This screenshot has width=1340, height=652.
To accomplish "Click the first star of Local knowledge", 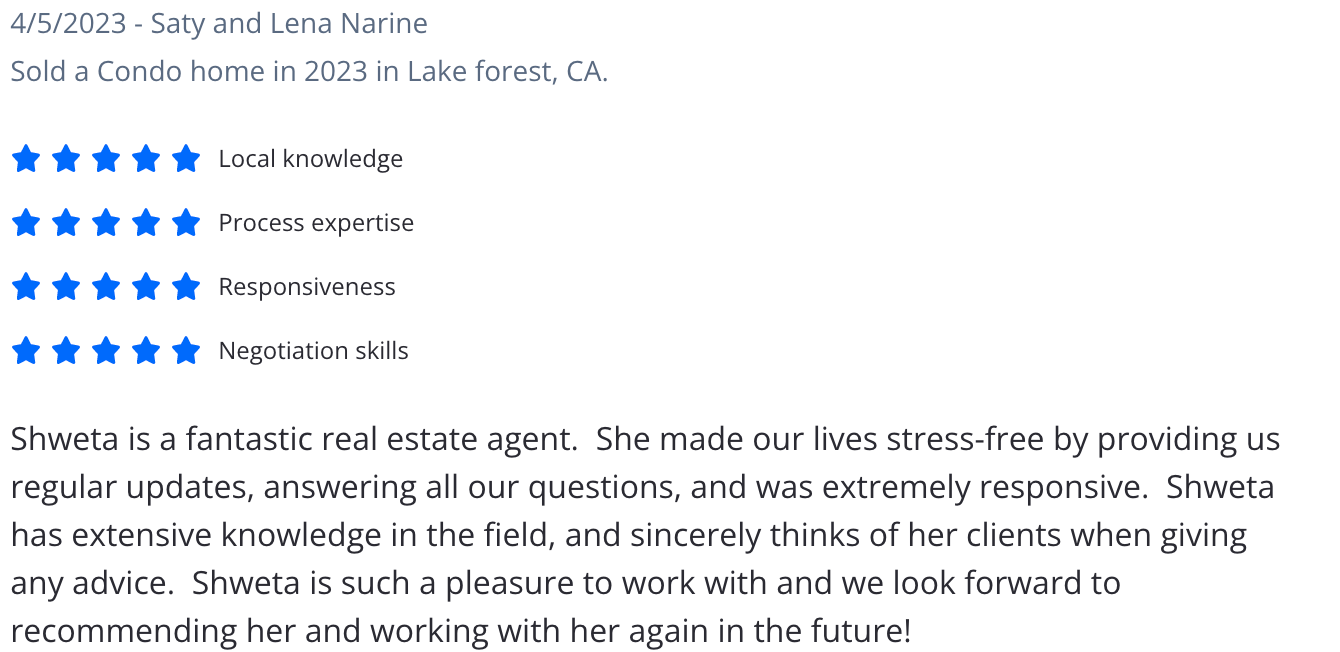I will tap(26, 158).
